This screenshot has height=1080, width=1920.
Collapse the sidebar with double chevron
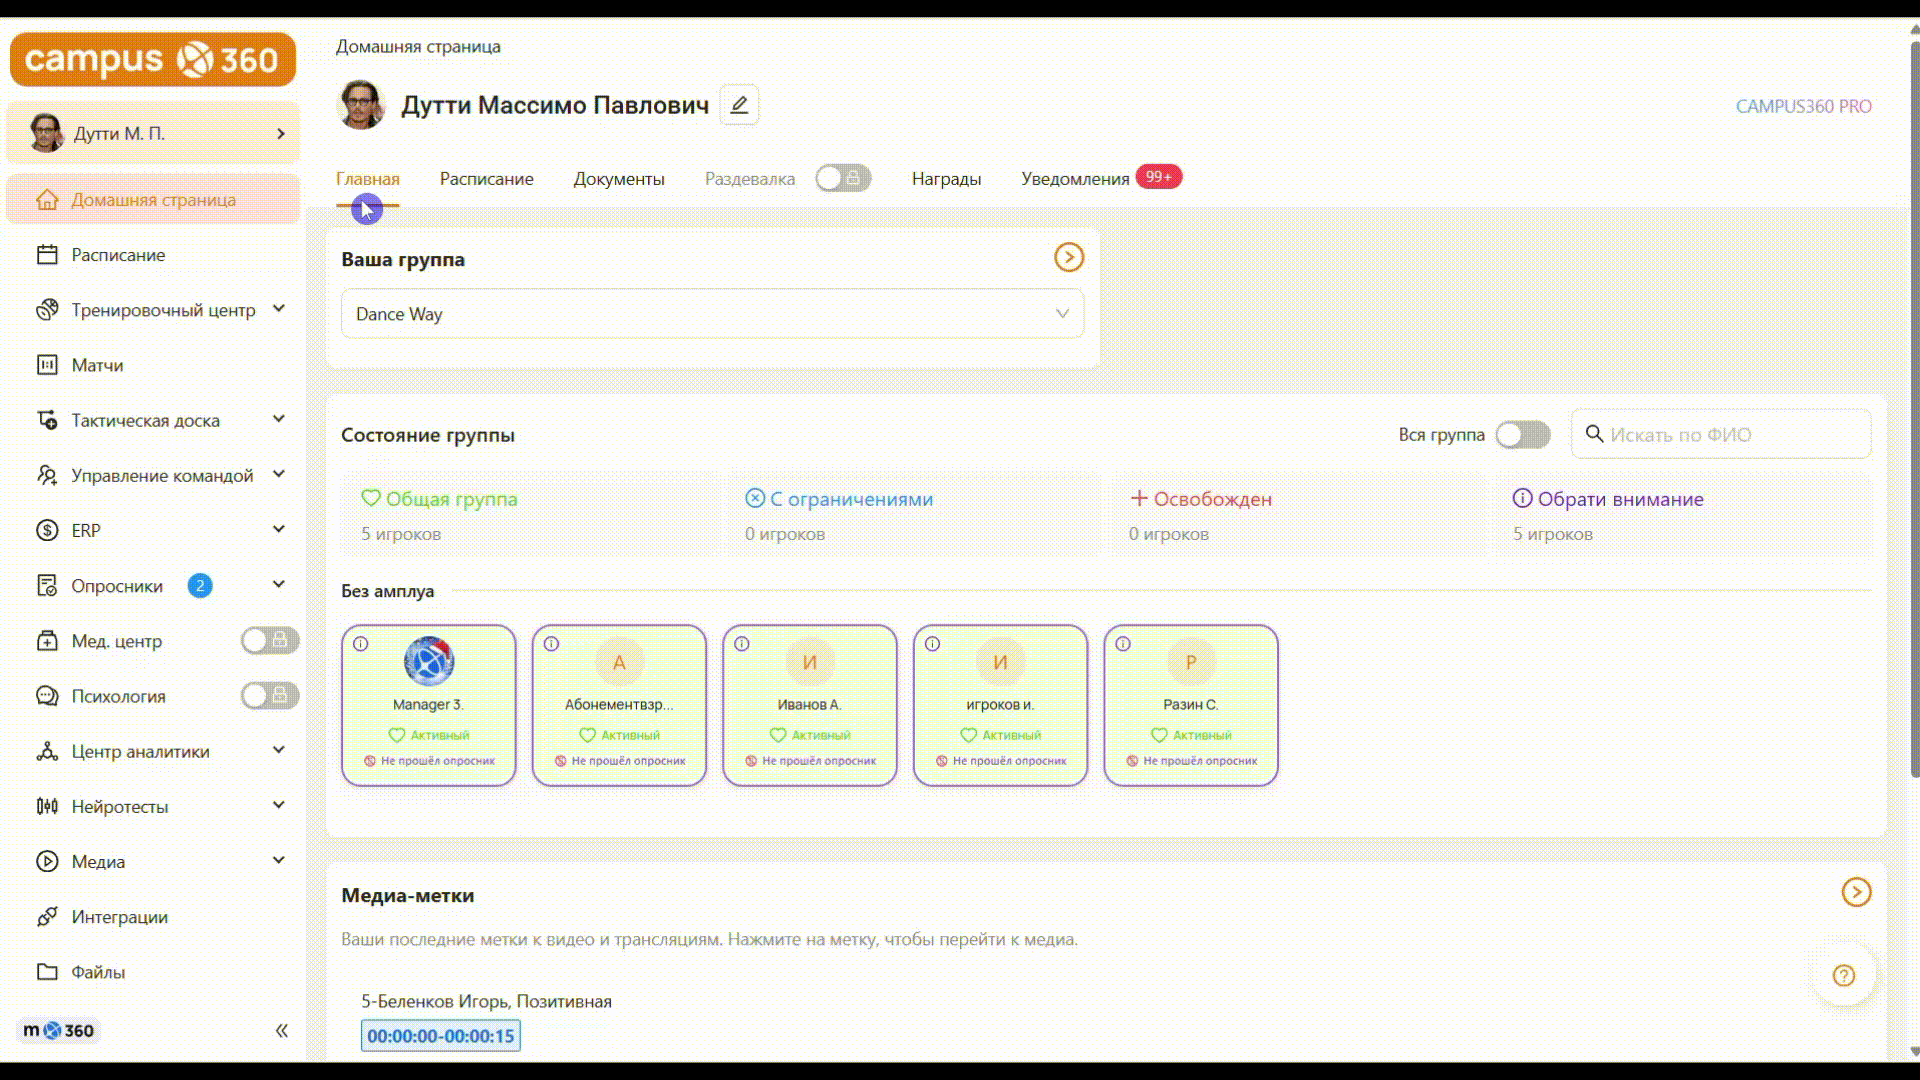click(282, 1031)
